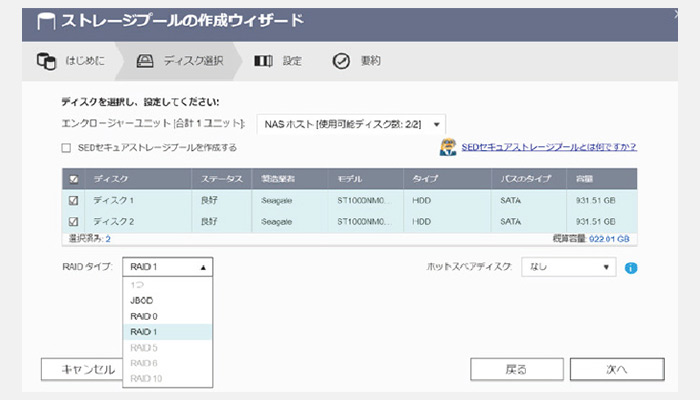Click the SED help person icon
Screen dimensions: 700x400
pyautogui.click(x=449, y=148)
